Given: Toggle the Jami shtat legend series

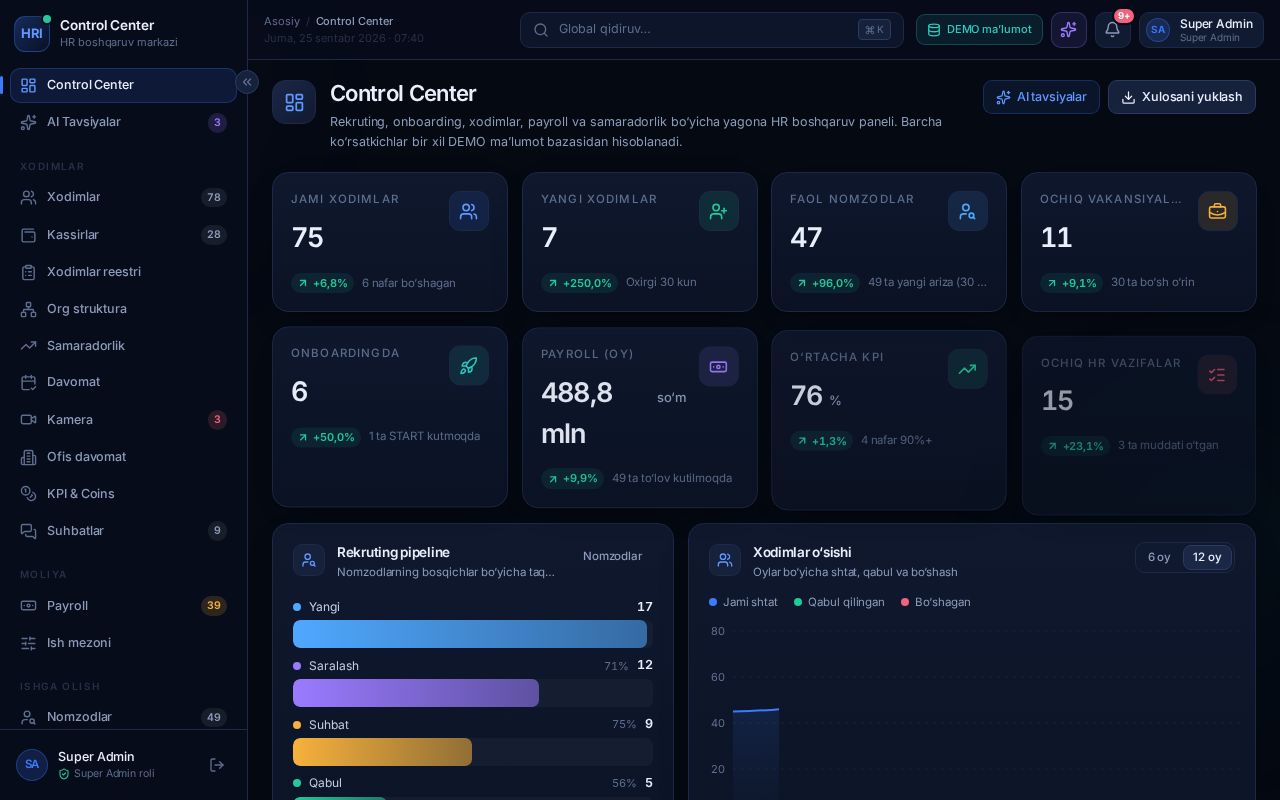Looking at the screenshot, I should click(x=743, y=602).
